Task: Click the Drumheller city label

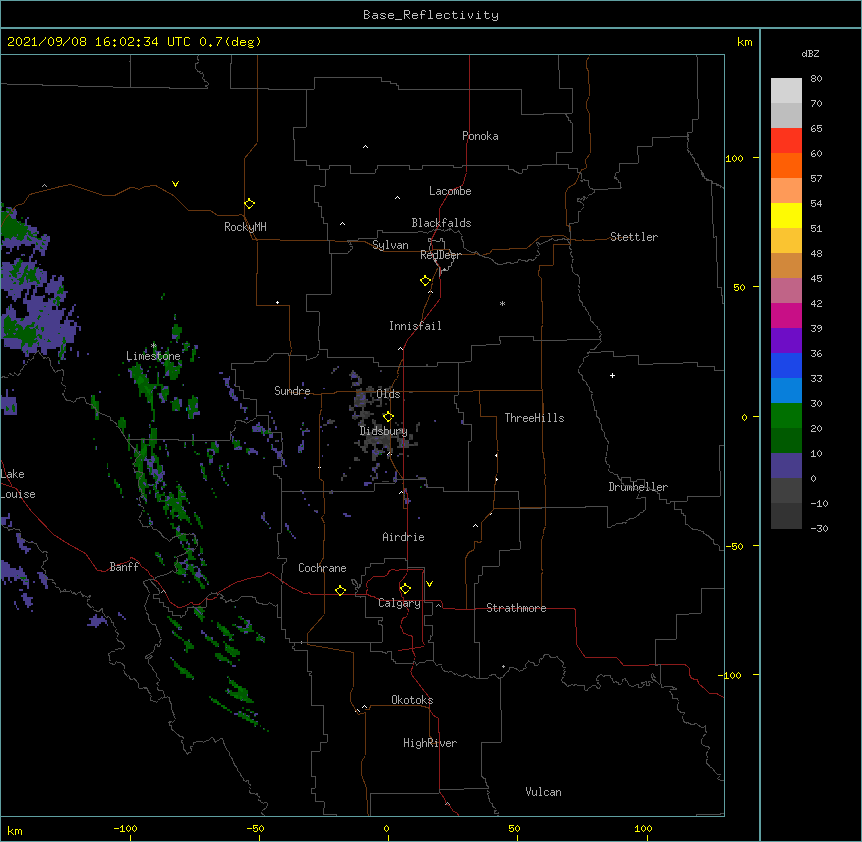Action: point(638,487)
